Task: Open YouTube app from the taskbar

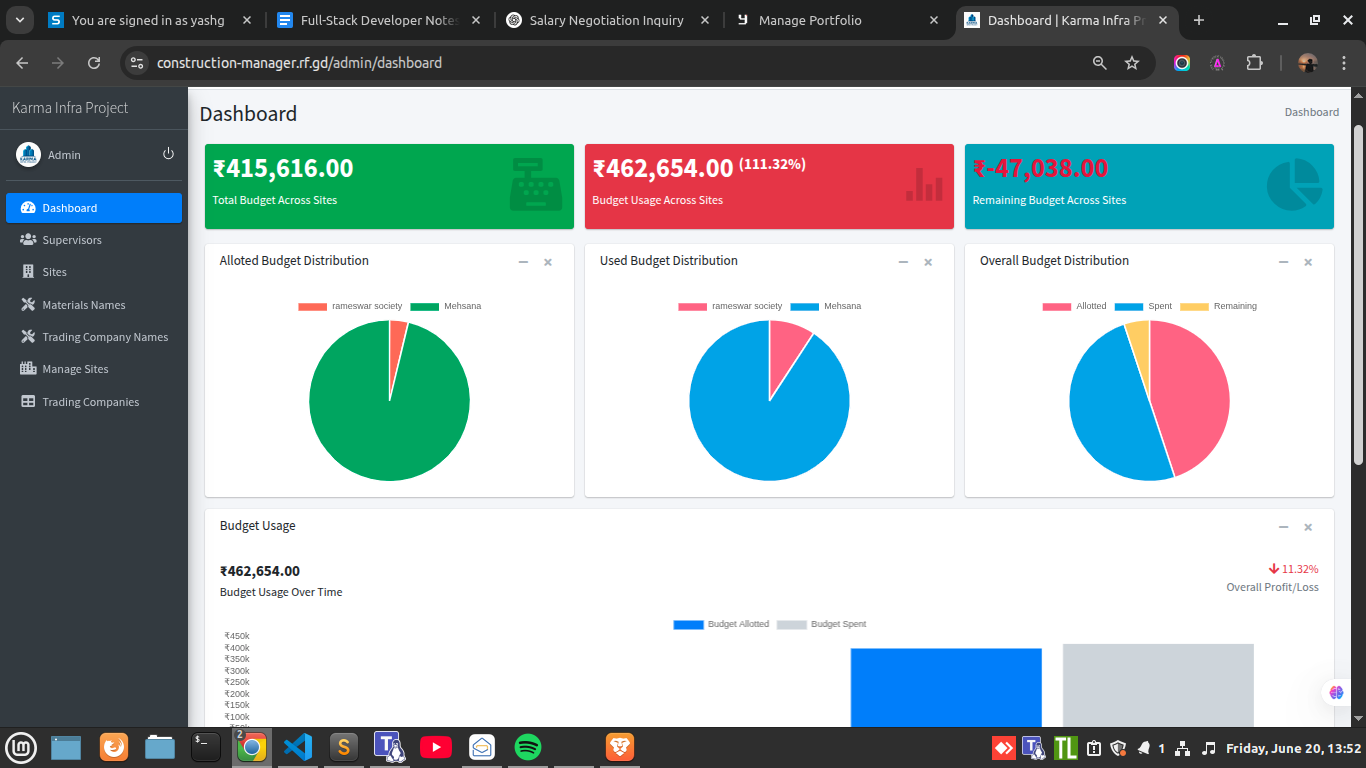Action: [435, 747]
